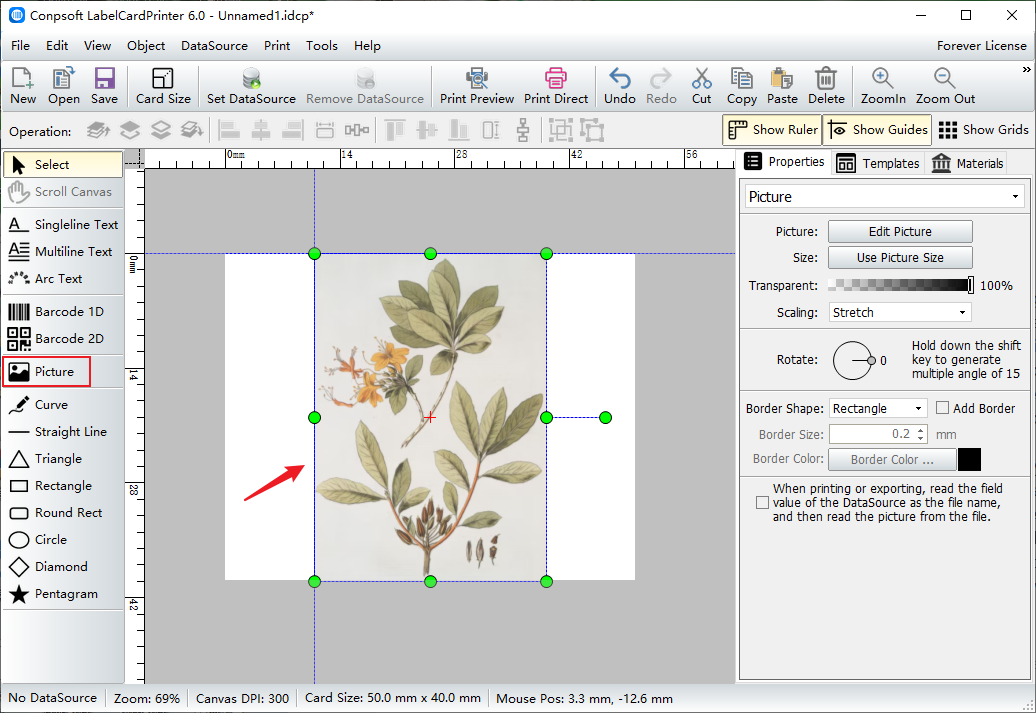
Task: Save the label with the Save icon
Action: [104, 86]
